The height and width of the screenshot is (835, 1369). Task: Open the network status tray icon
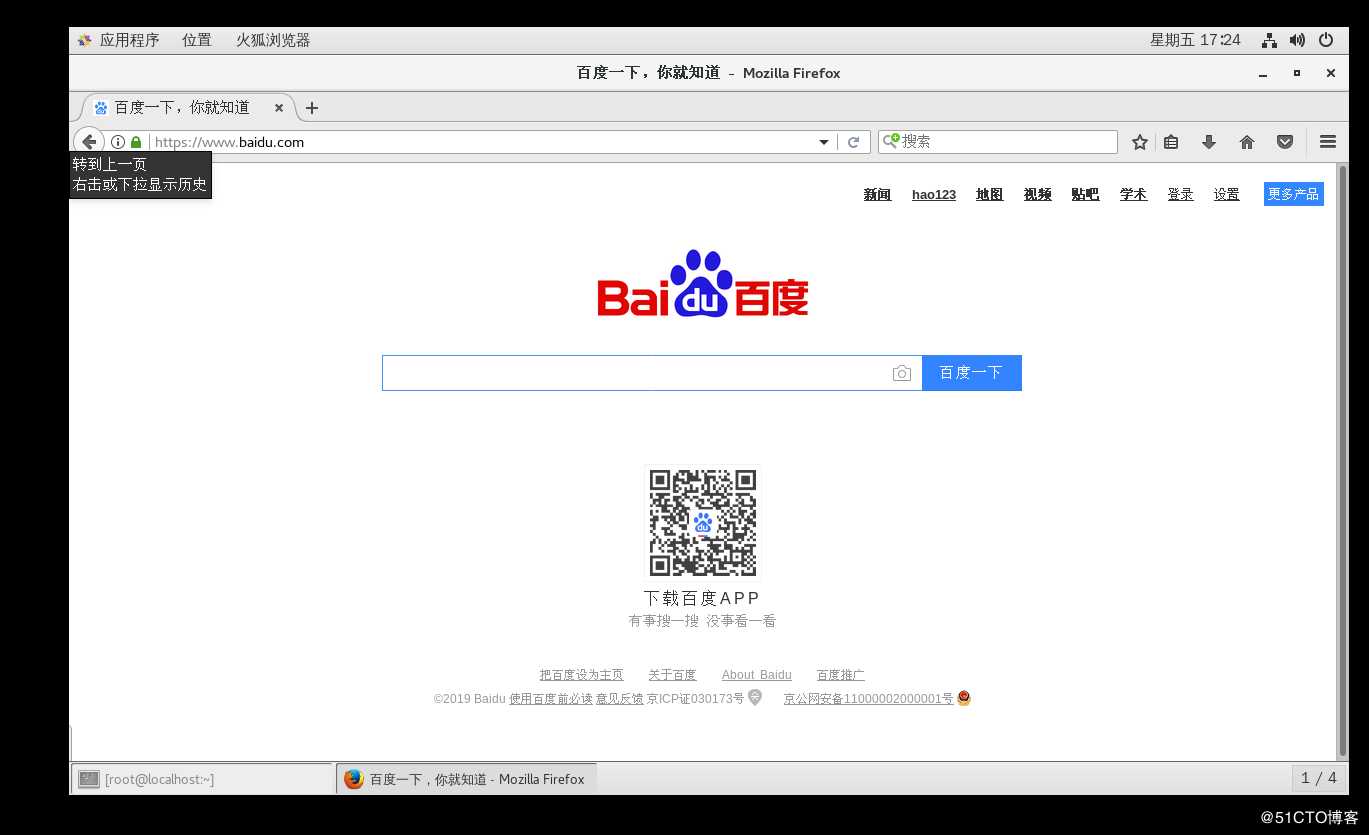pos(1269,40)
